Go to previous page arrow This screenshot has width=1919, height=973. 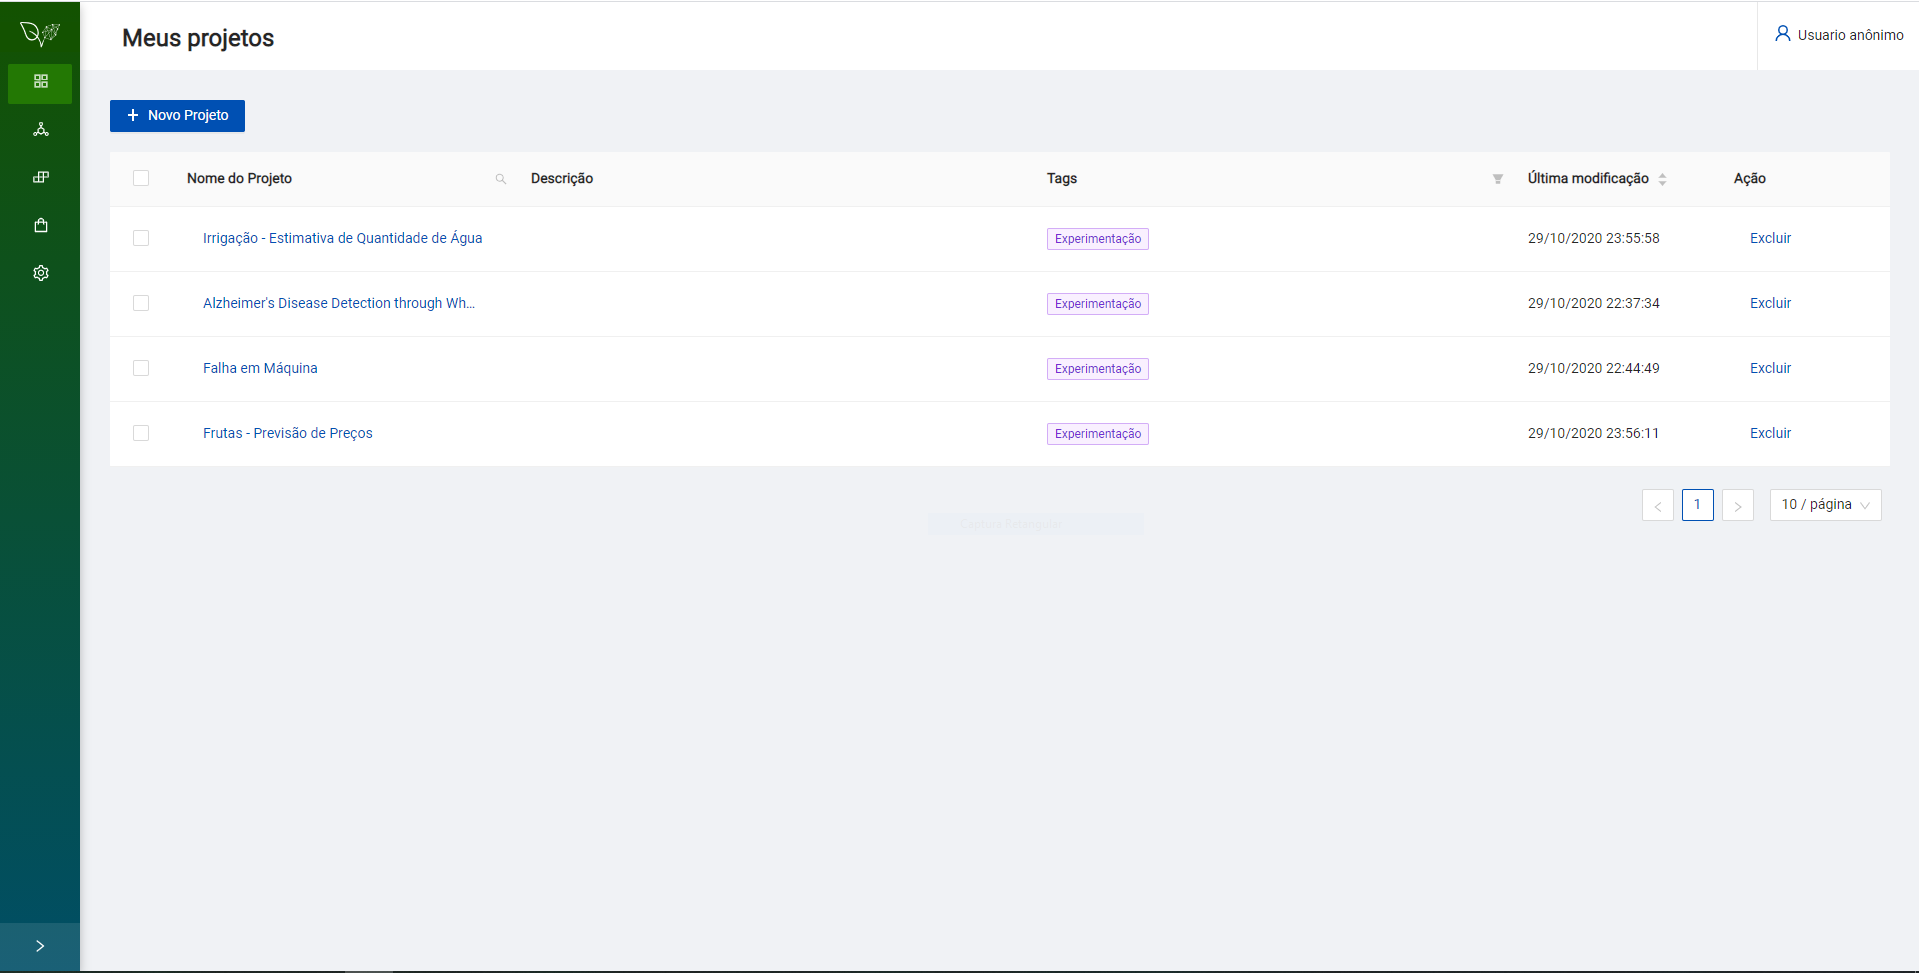(1658, 505)
